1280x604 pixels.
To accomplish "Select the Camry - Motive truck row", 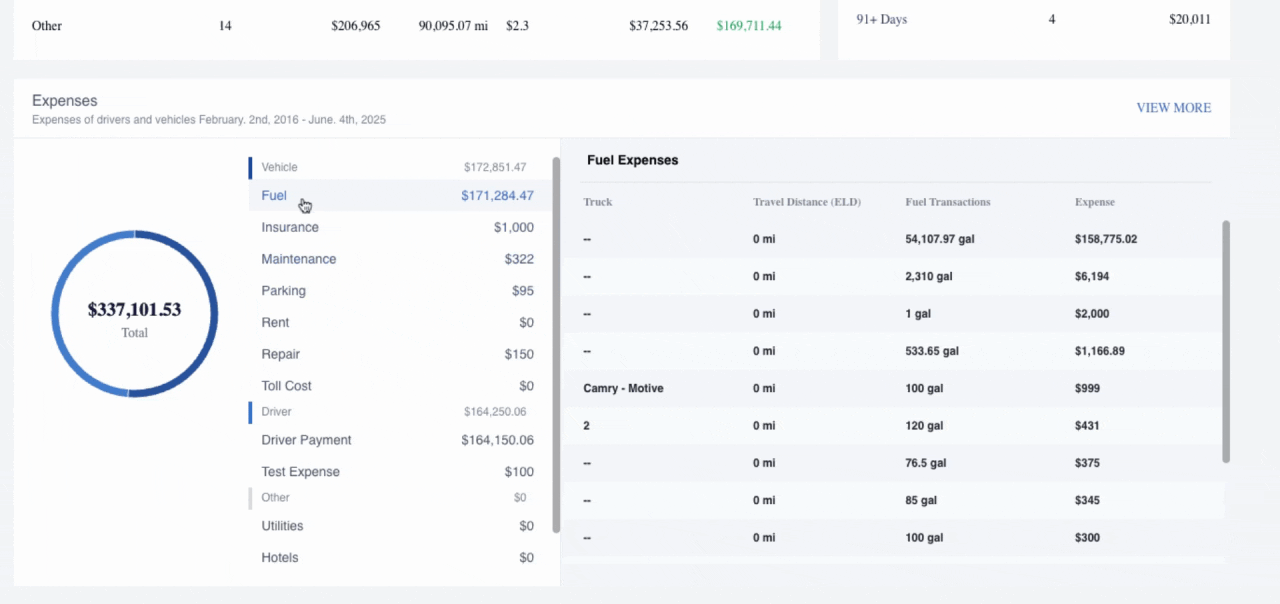I will pyautogui.click(x=623, y=388).
